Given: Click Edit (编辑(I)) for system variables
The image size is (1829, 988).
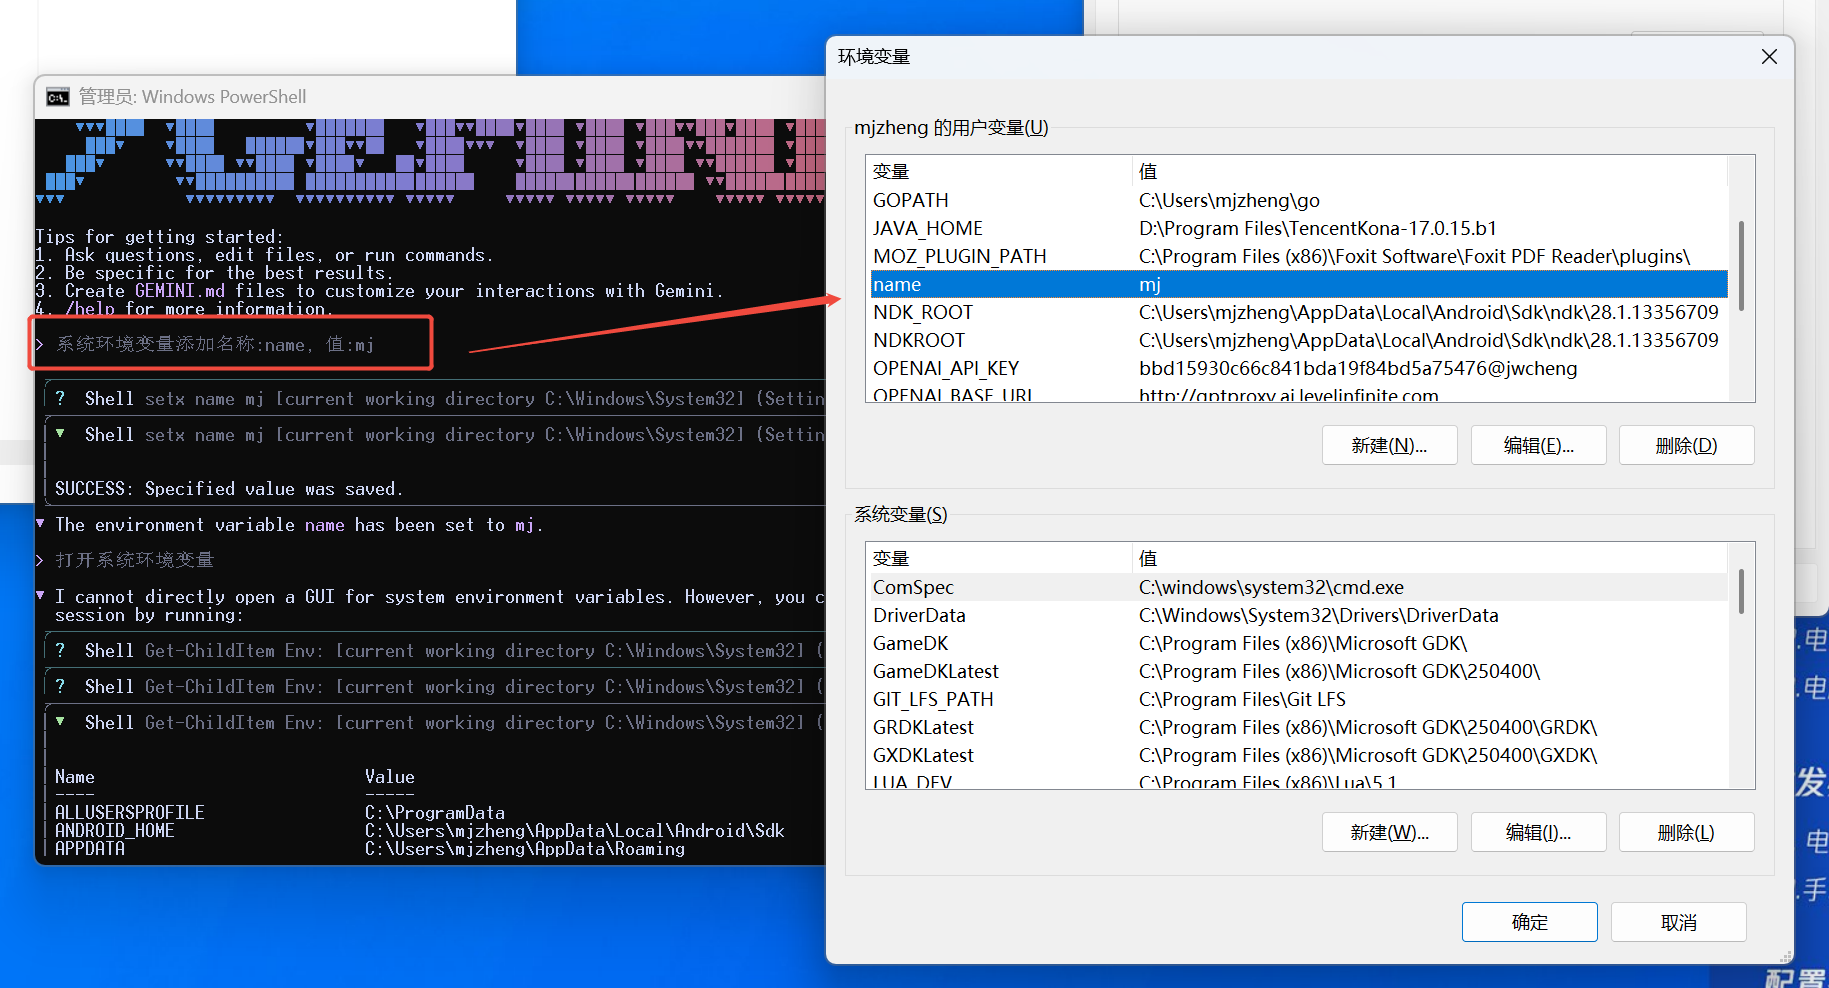Looking at the screenshot, I should (x=1538, y=833).
